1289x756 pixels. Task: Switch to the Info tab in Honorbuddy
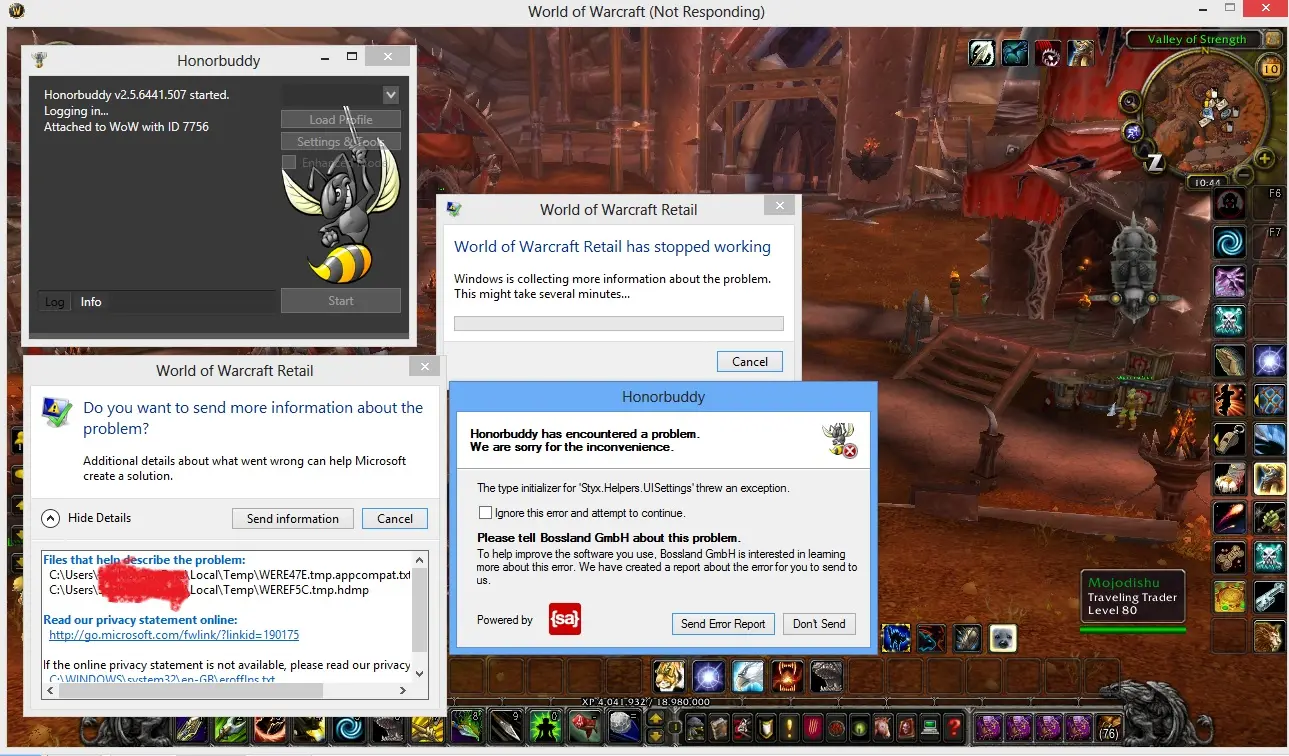click(91, 302)
